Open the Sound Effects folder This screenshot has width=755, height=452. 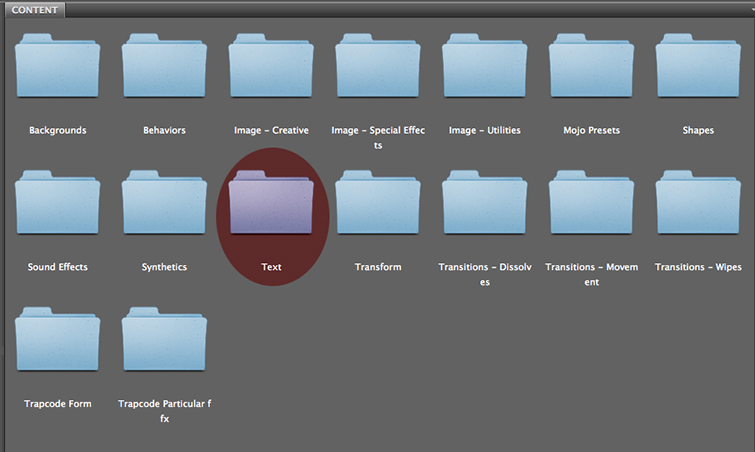tap(58, 205)
